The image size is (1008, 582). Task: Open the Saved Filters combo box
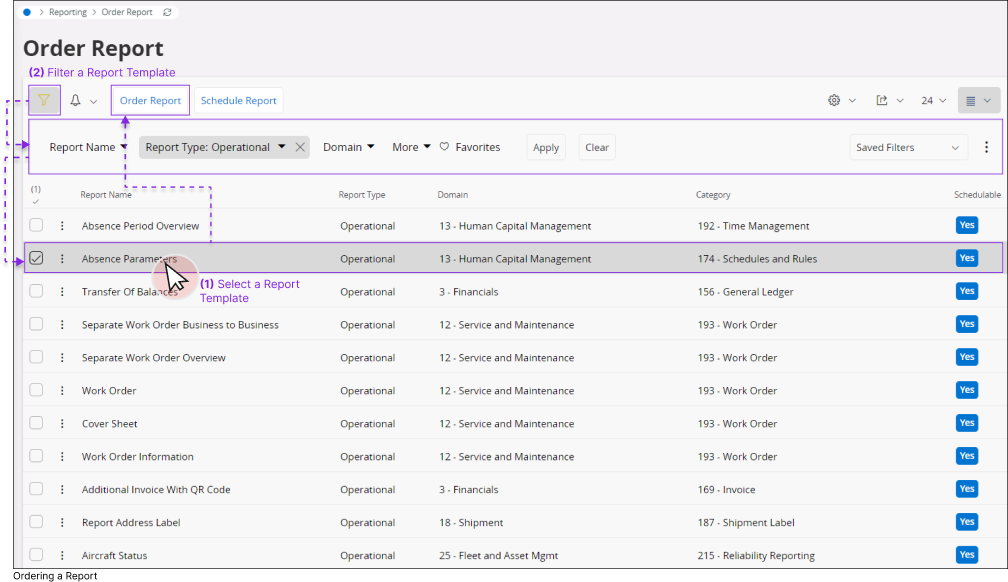(x=908, y=147)
